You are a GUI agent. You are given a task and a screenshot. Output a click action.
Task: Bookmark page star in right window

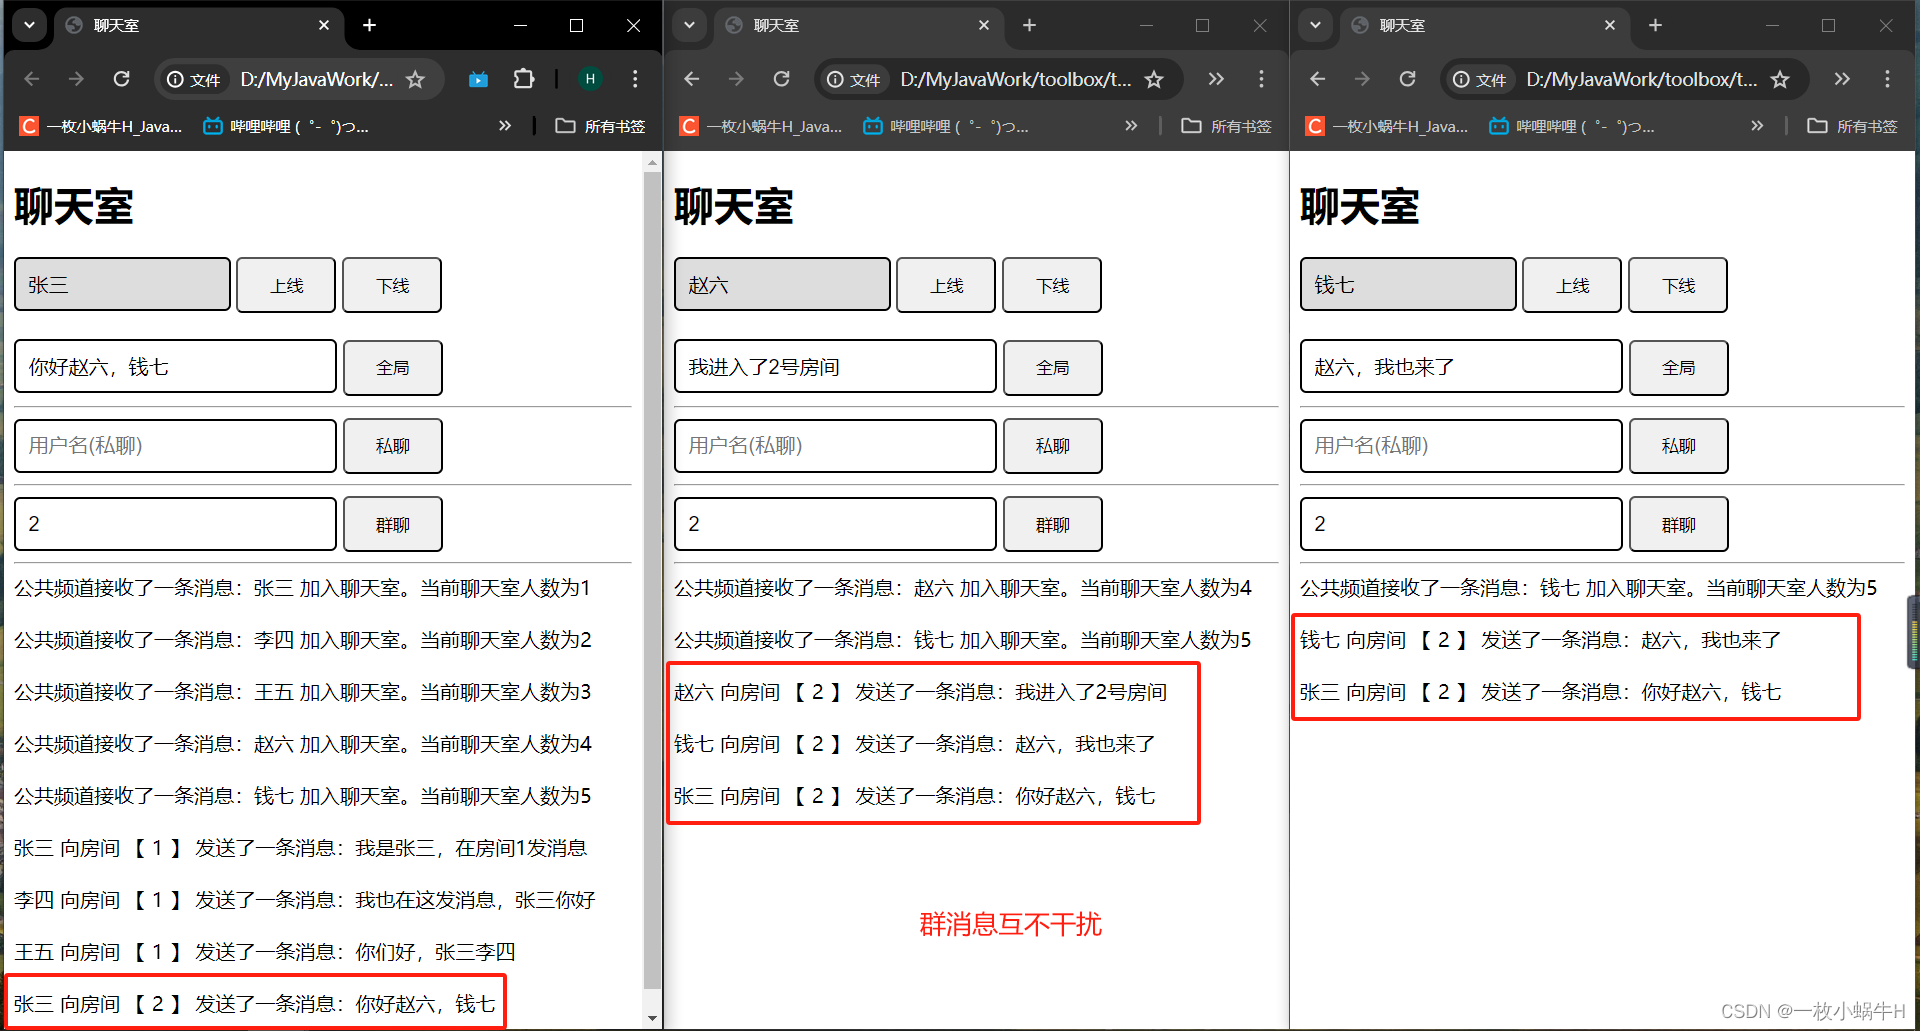tap(1780, 79)
